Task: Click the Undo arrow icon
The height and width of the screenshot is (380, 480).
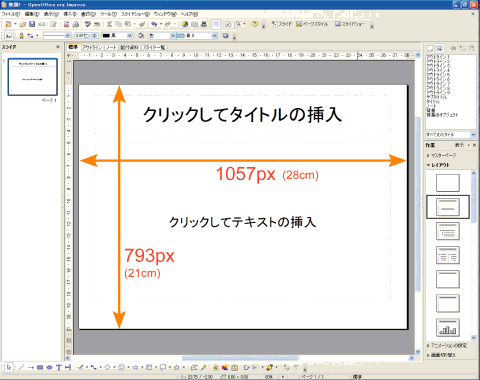Action: point(154,24)
